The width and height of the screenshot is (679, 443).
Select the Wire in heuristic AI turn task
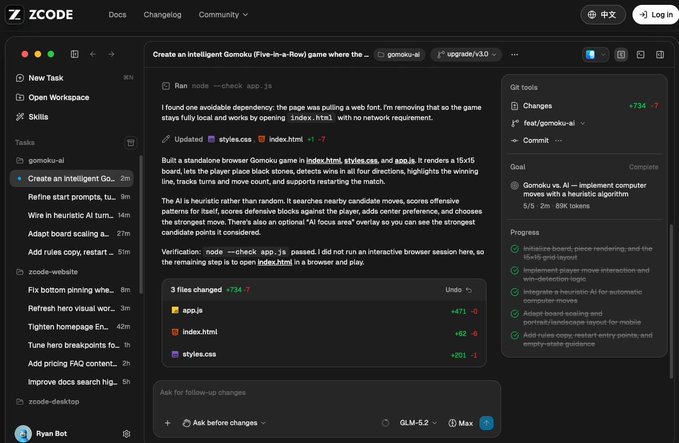(71, 215)
